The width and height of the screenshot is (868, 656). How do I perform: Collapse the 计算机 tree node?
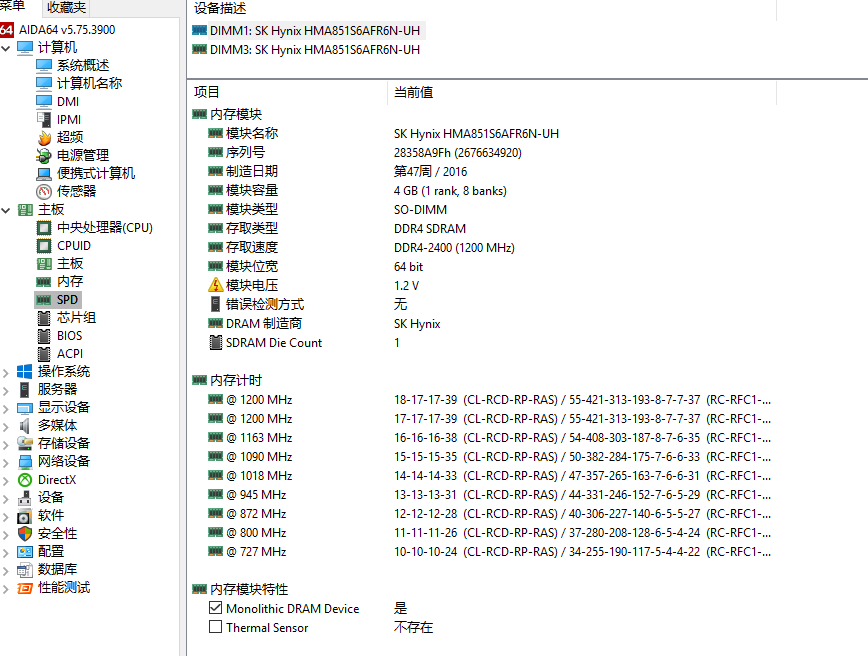(6, 48)
